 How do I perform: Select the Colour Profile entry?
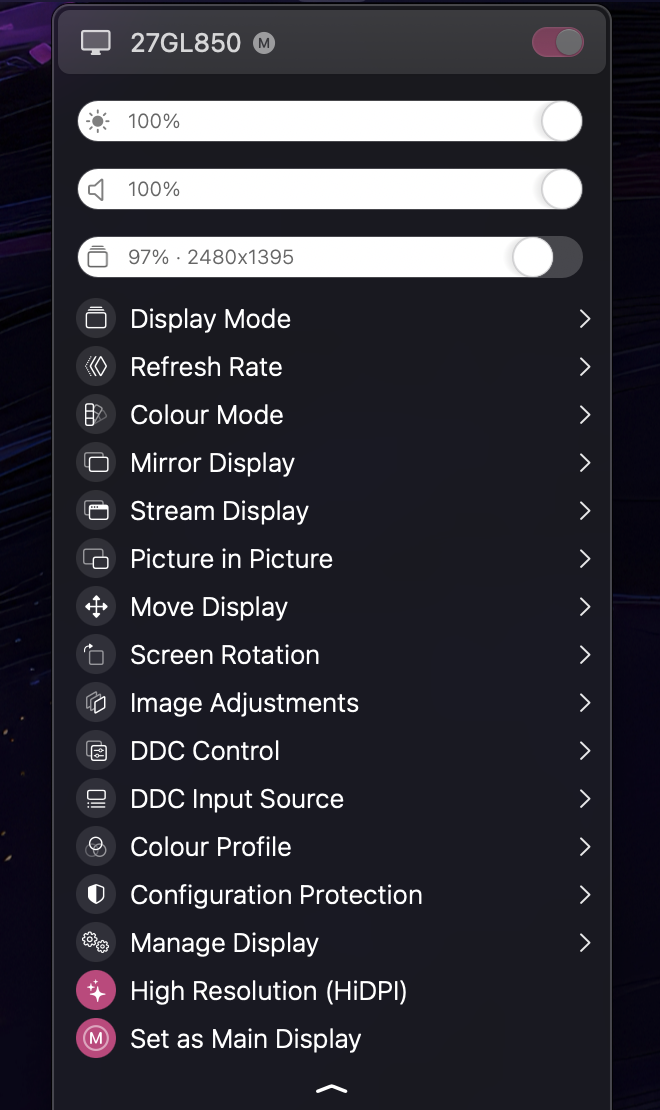(x=211, y=847)
